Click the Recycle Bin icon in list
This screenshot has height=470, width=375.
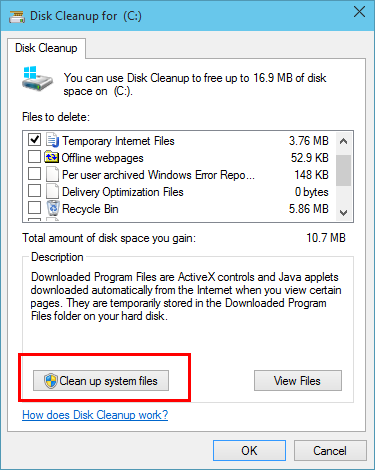click(53, 208)
